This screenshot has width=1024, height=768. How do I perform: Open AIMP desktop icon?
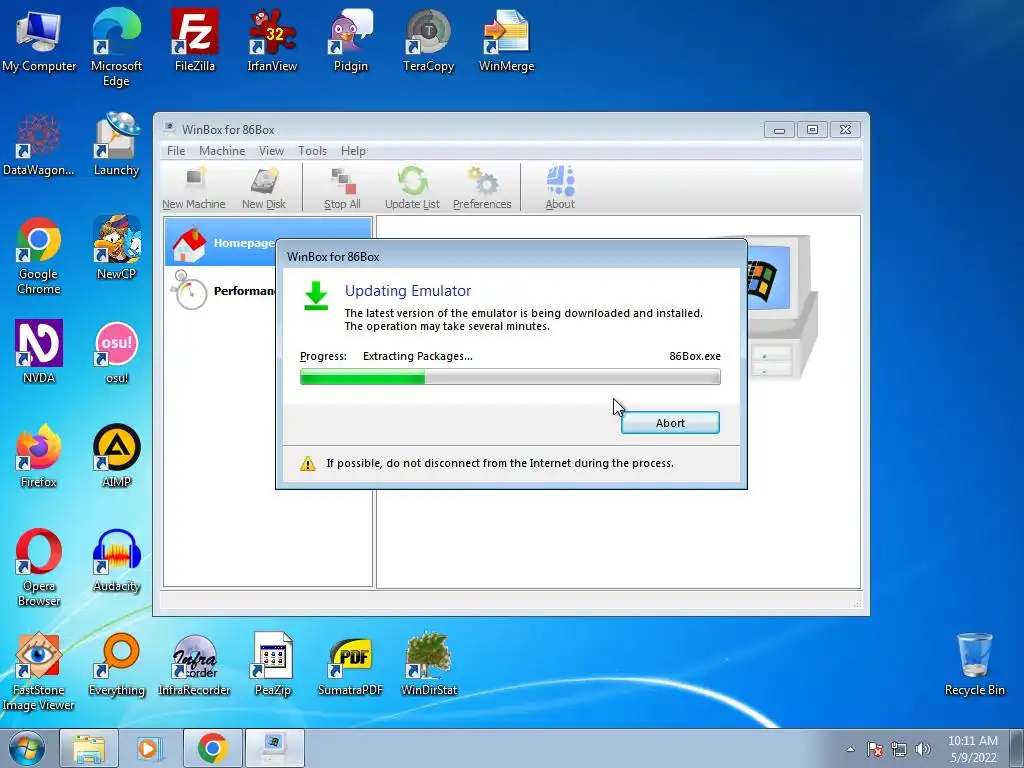click(x=116, y=456)
